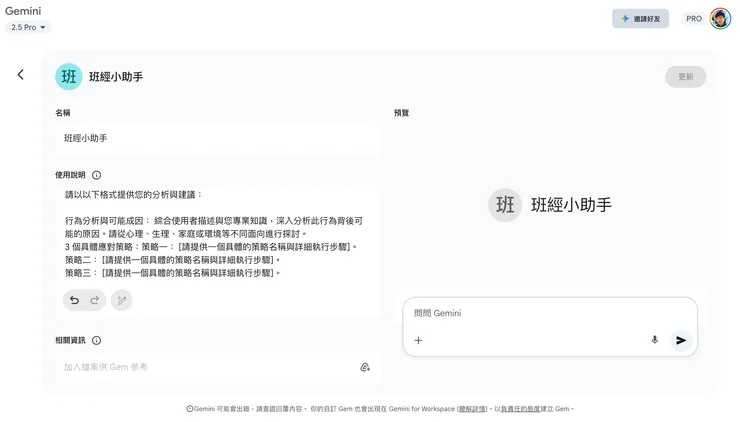
Task: Edit the Gem name field 班經小助手
Action: (218, 138)
